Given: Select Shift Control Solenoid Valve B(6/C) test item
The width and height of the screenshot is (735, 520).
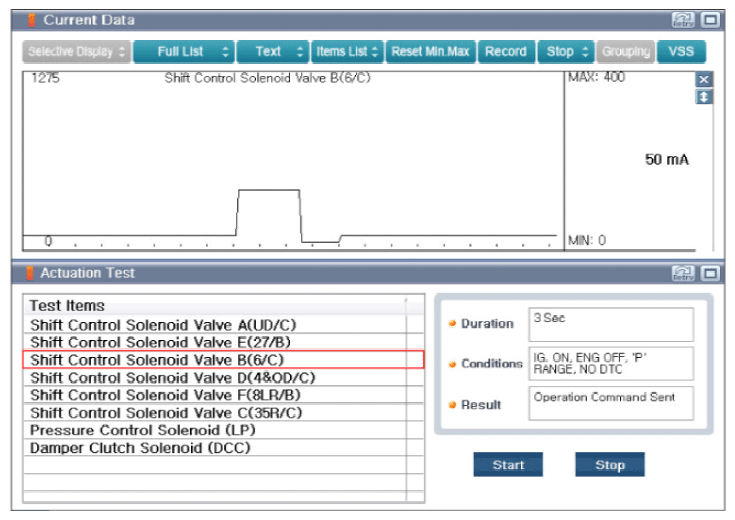Looking at the screenshot, I should 223,360.
